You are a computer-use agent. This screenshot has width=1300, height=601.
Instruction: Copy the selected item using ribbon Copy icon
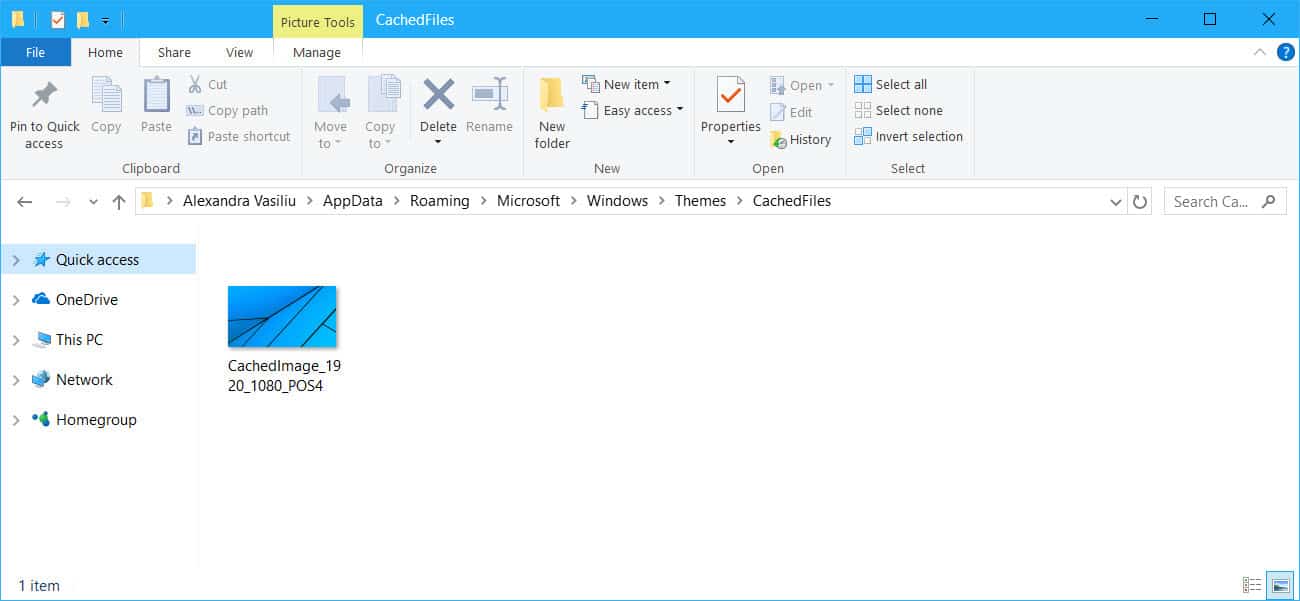point(106,105)
